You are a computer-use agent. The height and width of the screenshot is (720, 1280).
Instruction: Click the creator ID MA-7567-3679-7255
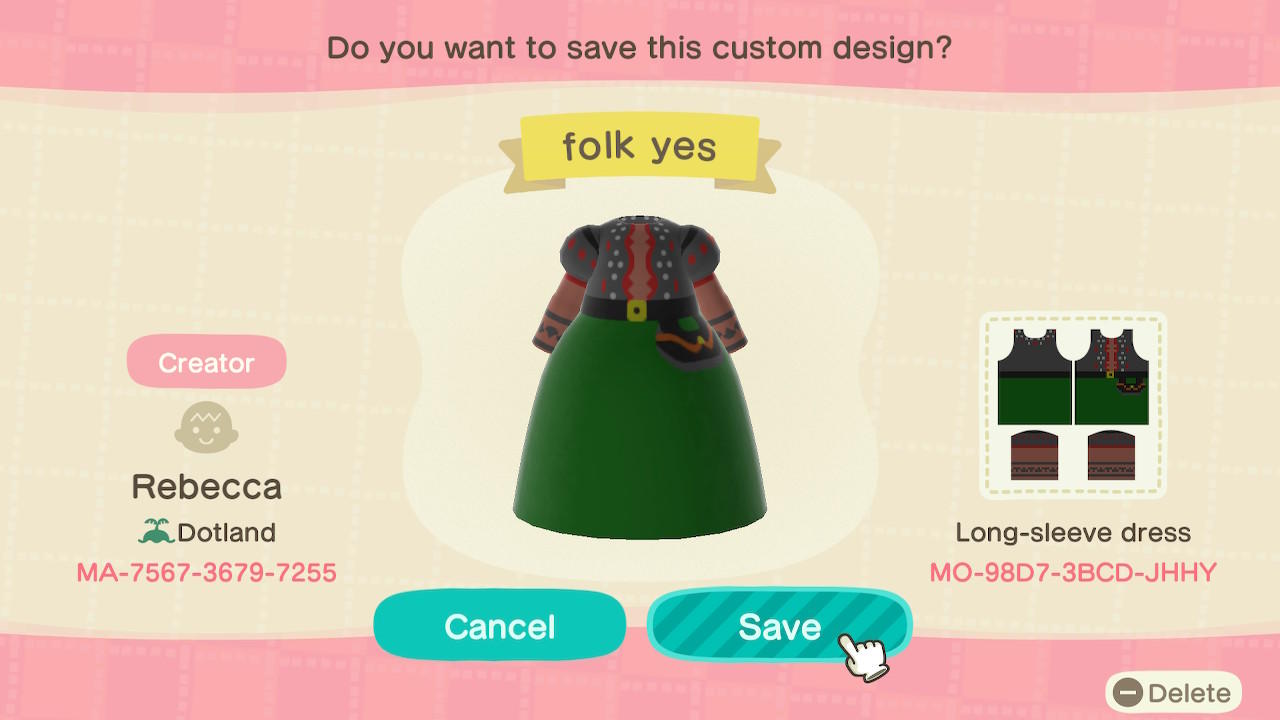tap(206, 573)
